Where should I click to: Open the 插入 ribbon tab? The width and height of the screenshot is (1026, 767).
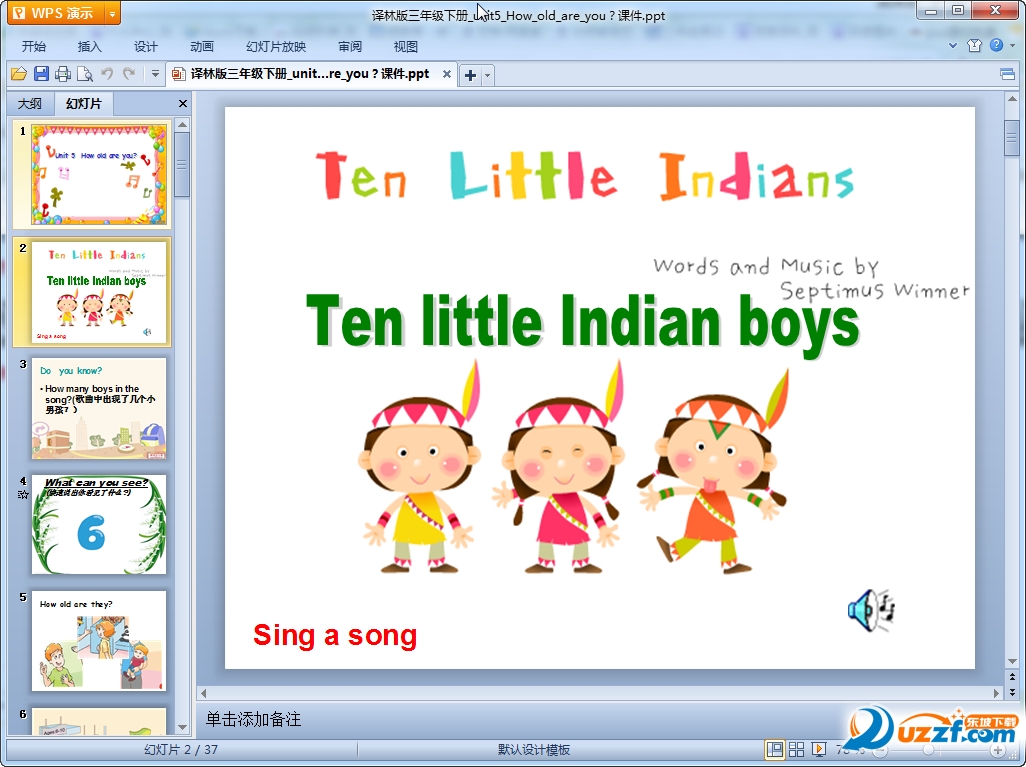[90, 46]
